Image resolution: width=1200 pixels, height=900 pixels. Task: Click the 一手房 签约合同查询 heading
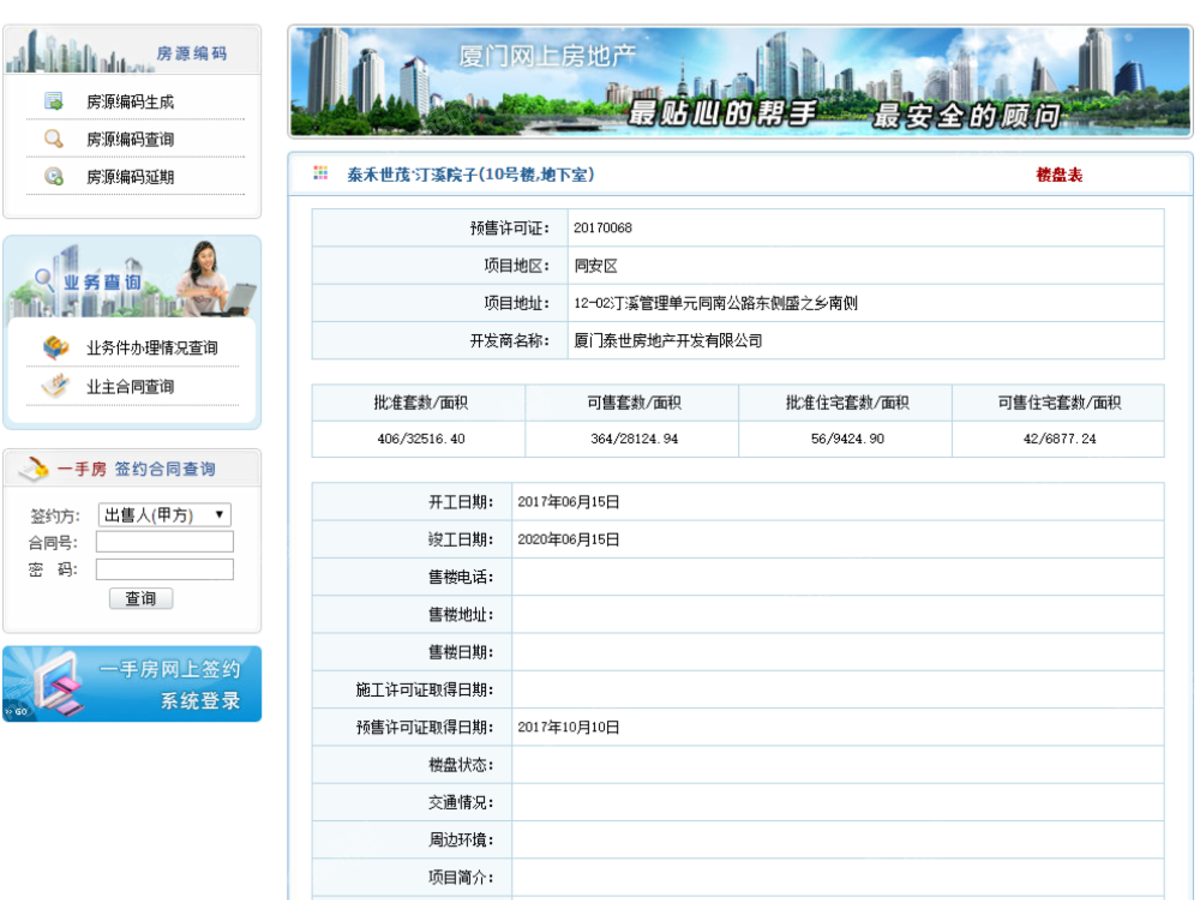pos(135,469)
